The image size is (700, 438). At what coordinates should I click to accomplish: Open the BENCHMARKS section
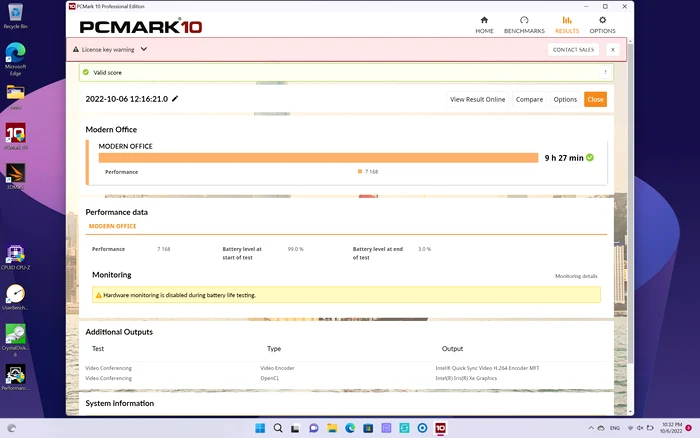pyautogui.click(x=524, y=25)
